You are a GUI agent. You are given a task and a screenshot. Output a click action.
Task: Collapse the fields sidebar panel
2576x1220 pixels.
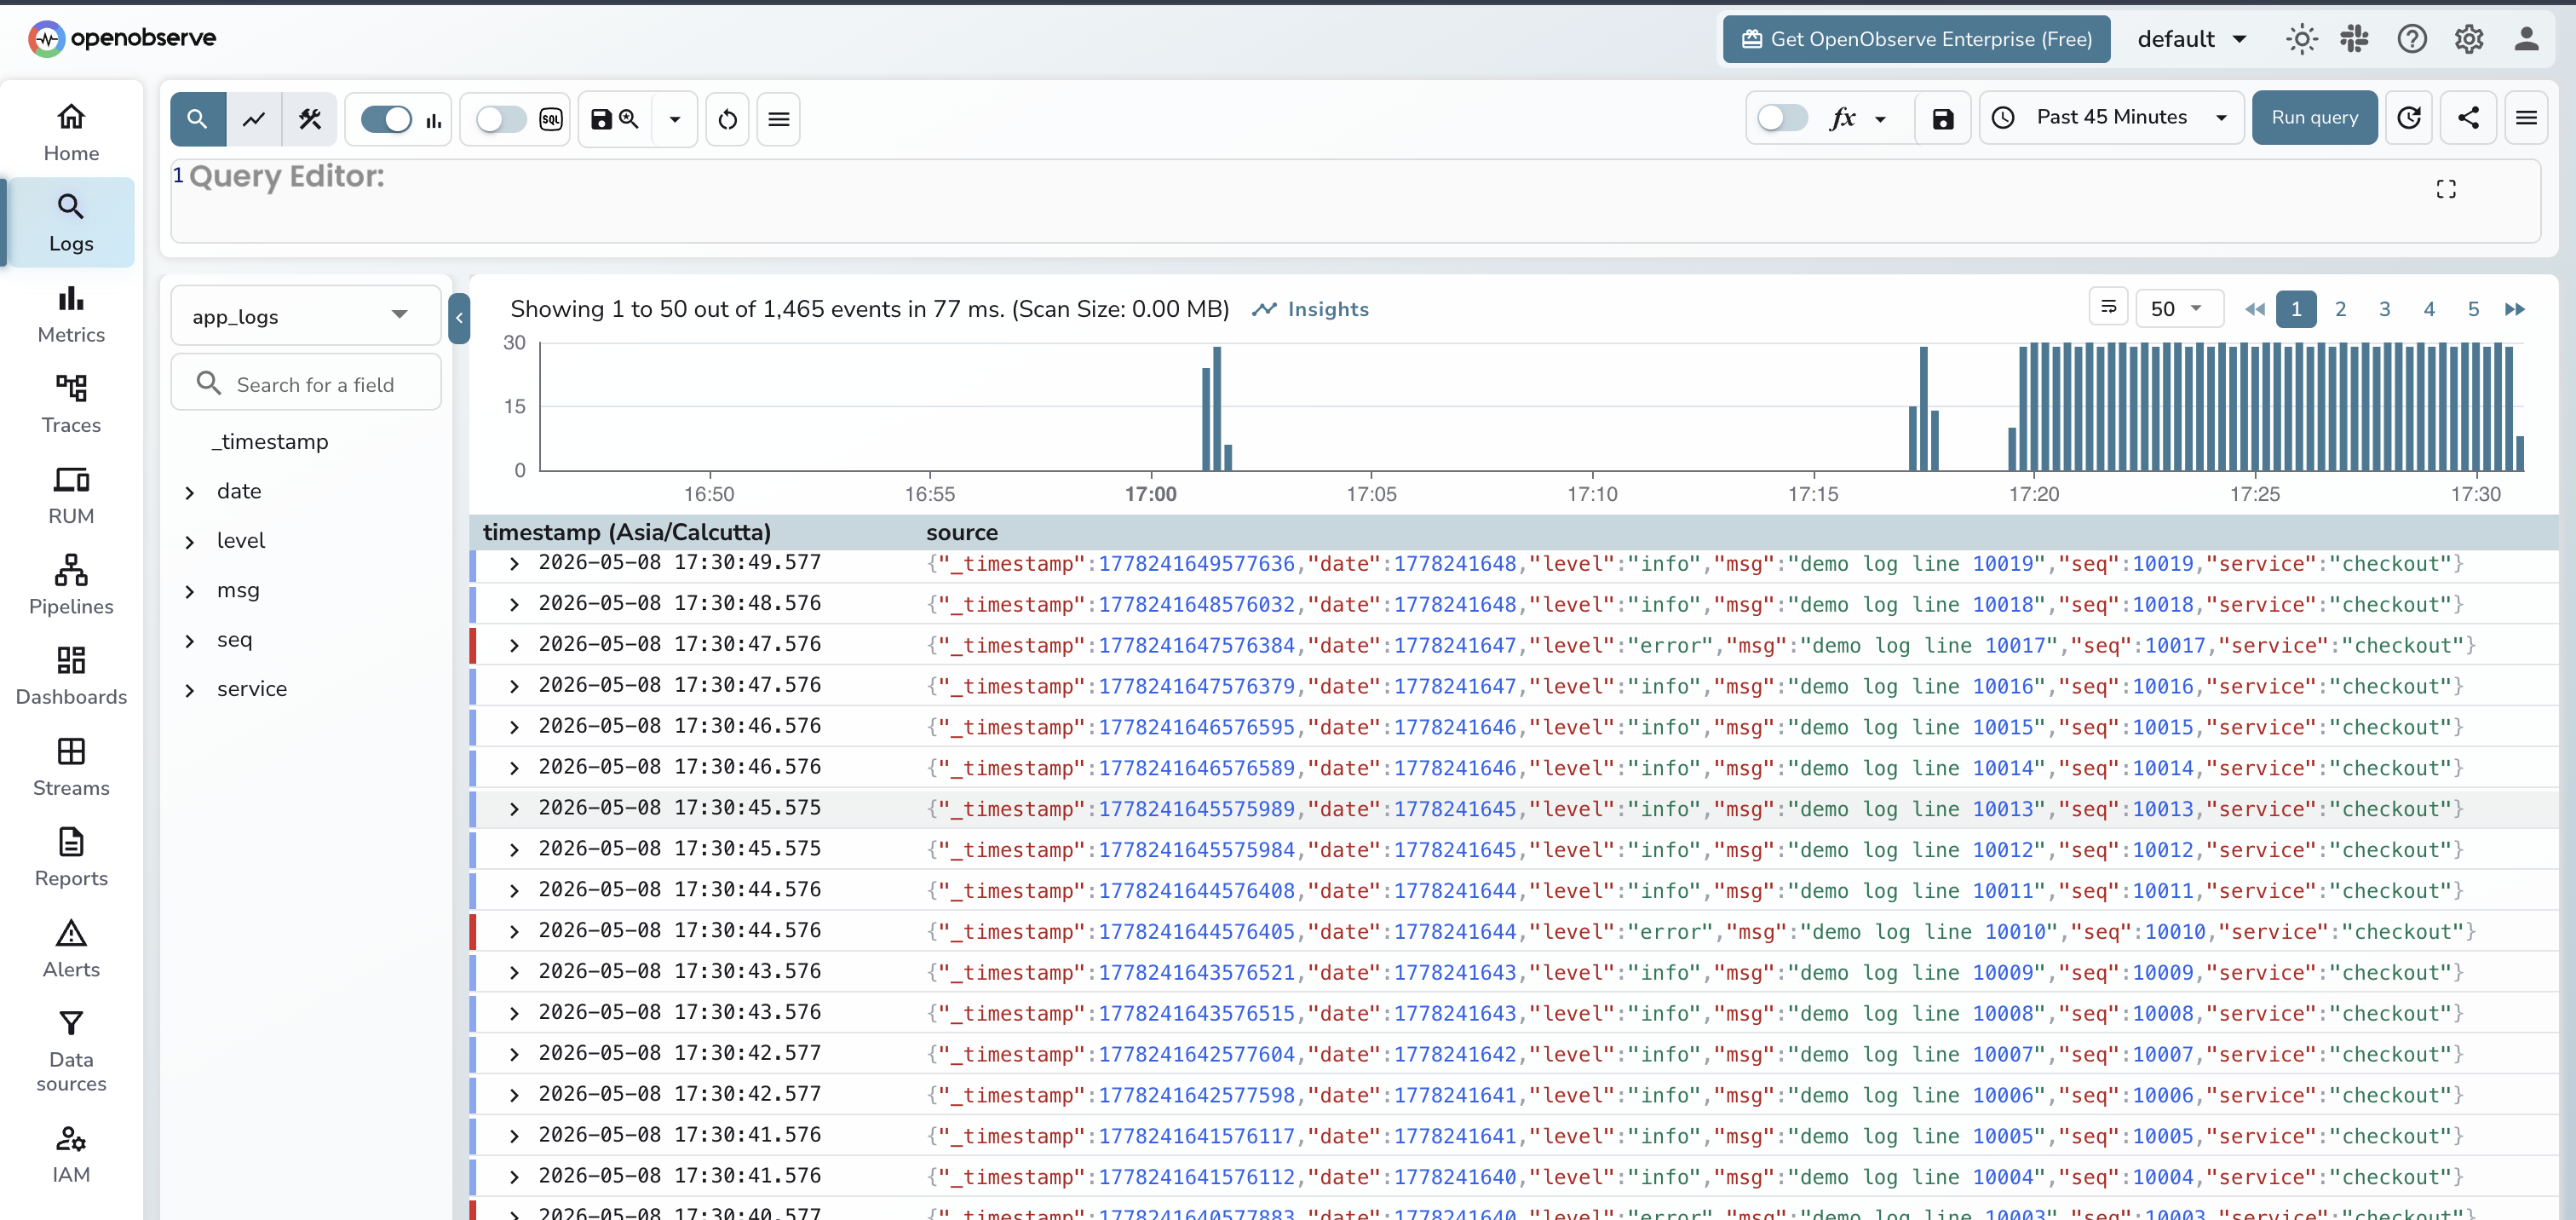(459, 318)
